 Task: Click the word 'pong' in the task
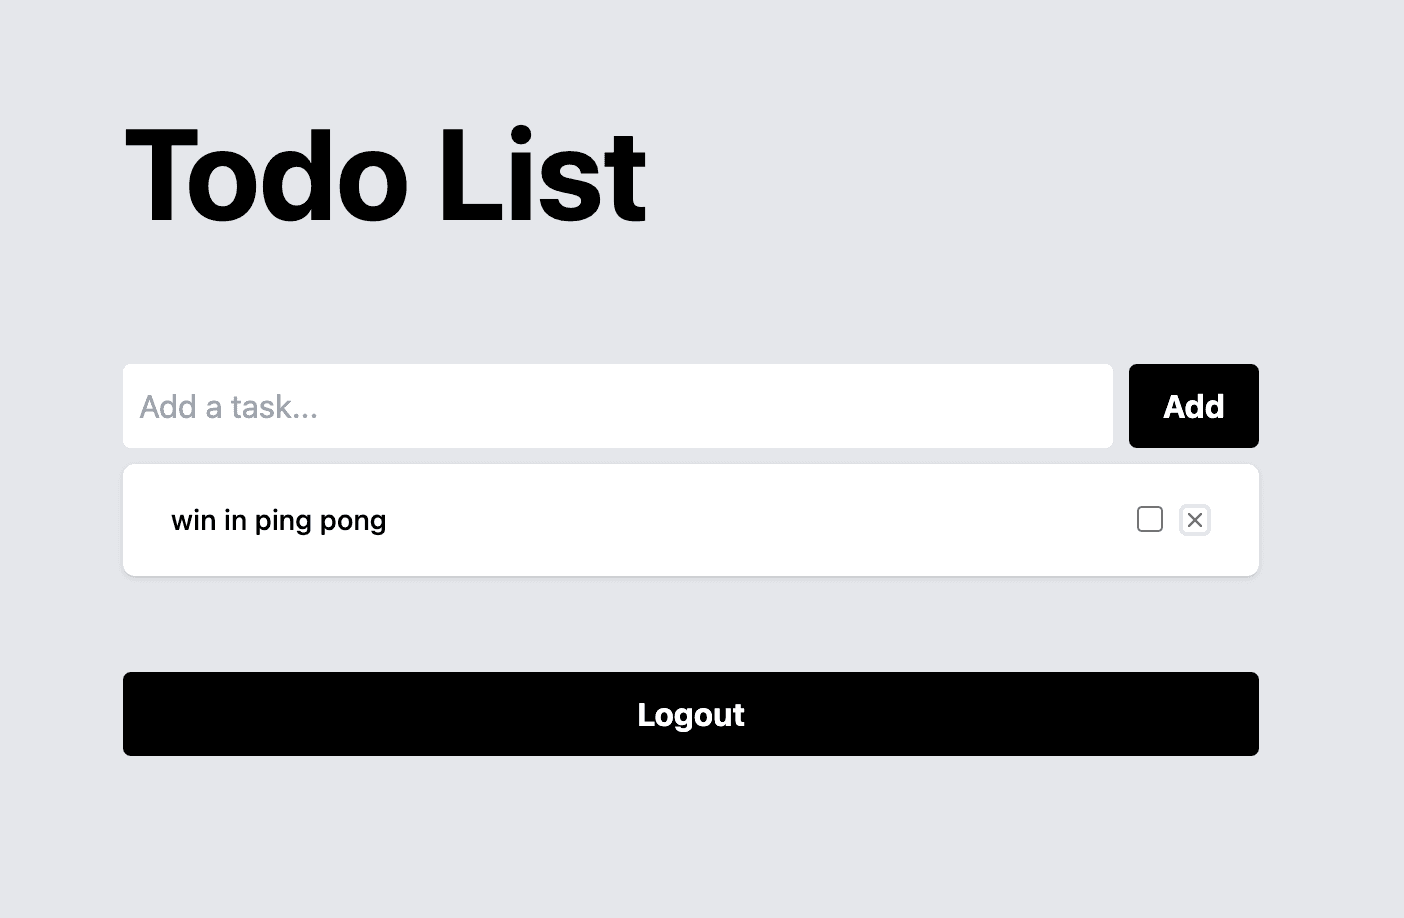coord(353,522)
